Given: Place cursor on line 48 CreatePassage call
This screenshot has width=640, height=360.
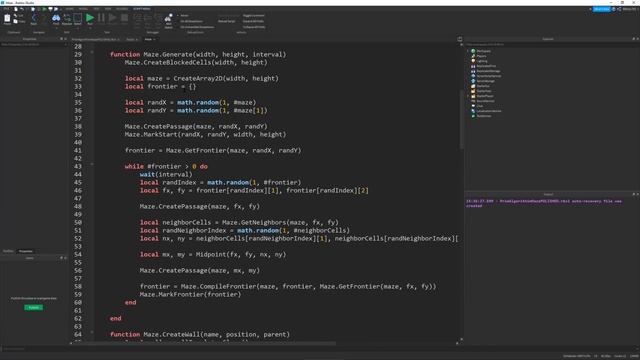Looking at the screenshot, I should coord(200,207).
